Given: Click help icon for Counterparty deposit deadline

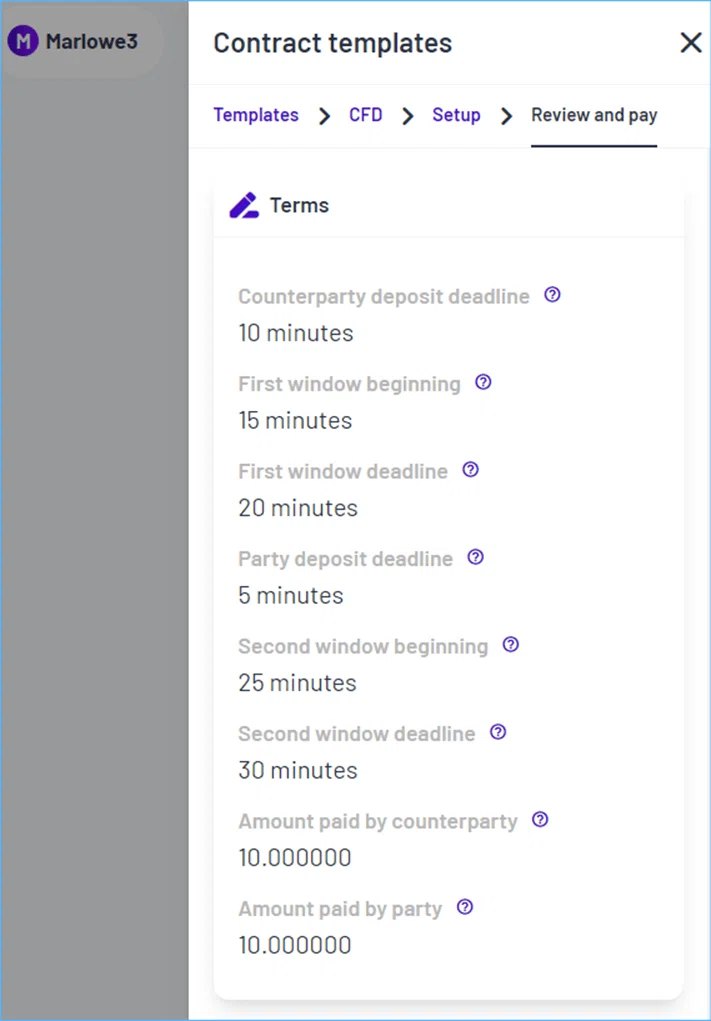Looking at the screenshot, I should (552, 295).
